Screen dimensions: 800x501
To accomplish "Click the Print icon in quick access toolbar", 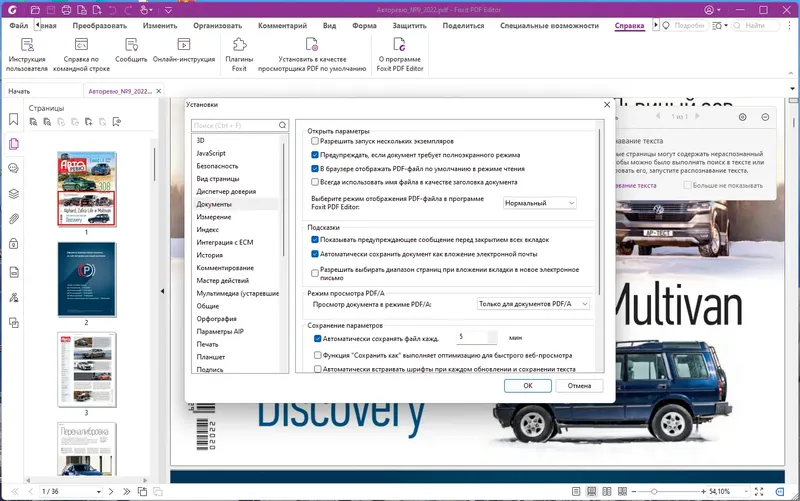I will (x=66, y=10).
